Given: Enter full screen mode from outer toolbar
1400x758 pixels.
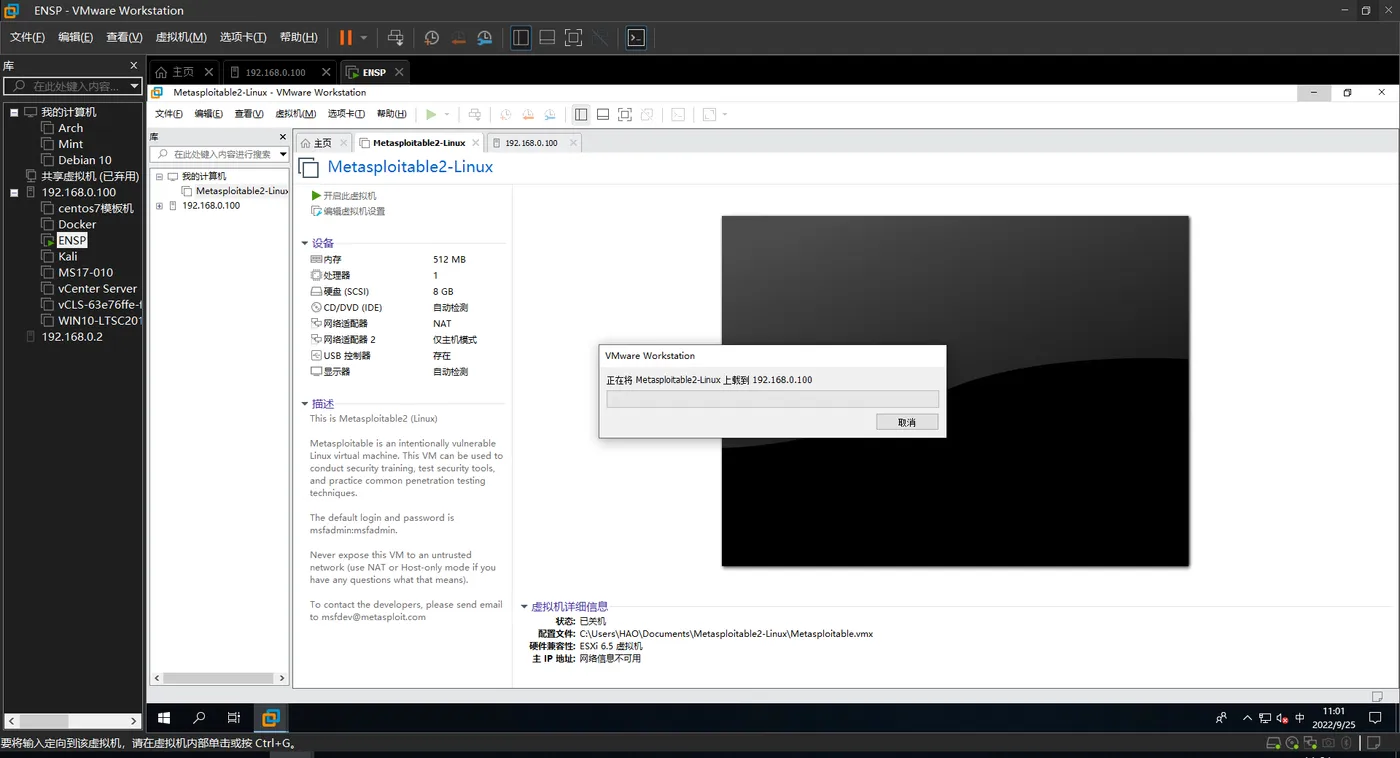Looking at the screenshot, I should tap(573, 38).
